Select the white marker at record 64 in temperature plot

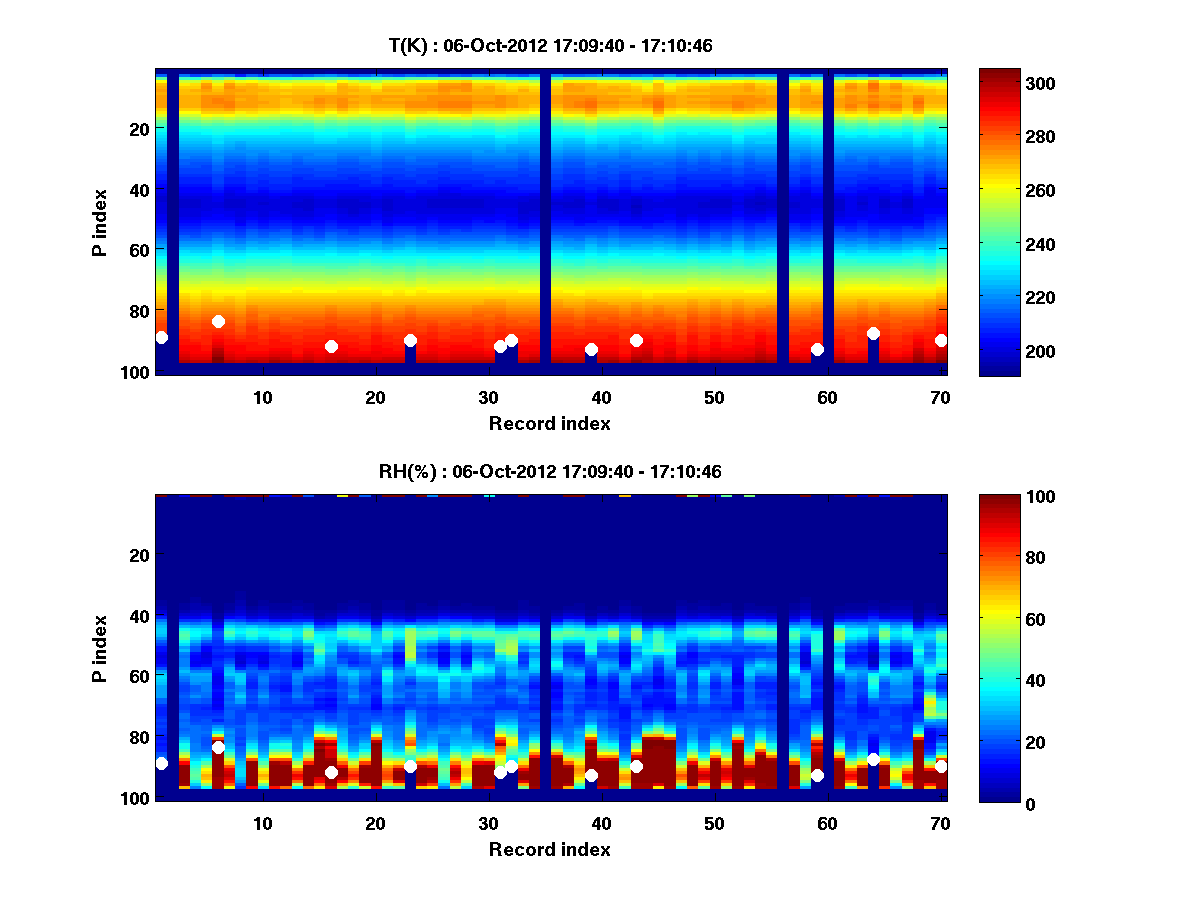point(873,333)
